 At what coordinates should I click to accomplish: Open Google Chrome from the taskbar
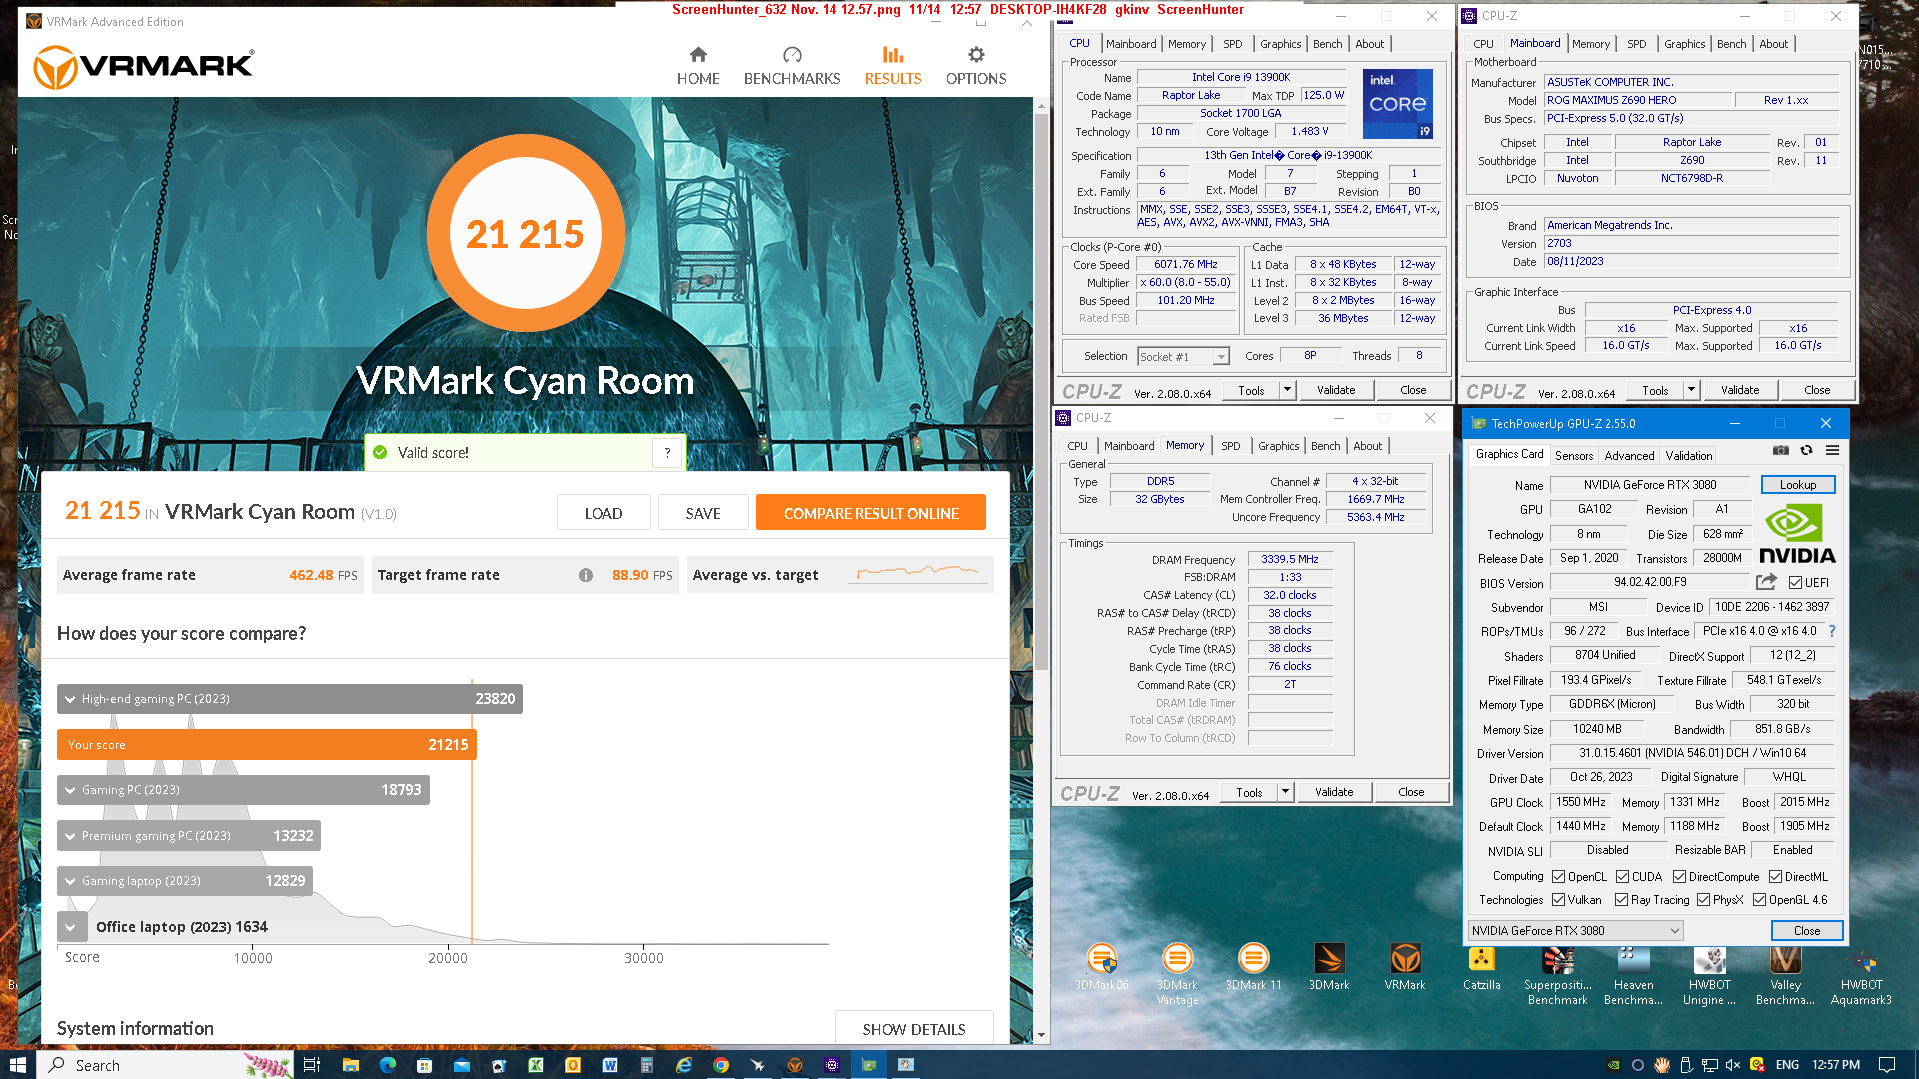[x=720, y=1065]
